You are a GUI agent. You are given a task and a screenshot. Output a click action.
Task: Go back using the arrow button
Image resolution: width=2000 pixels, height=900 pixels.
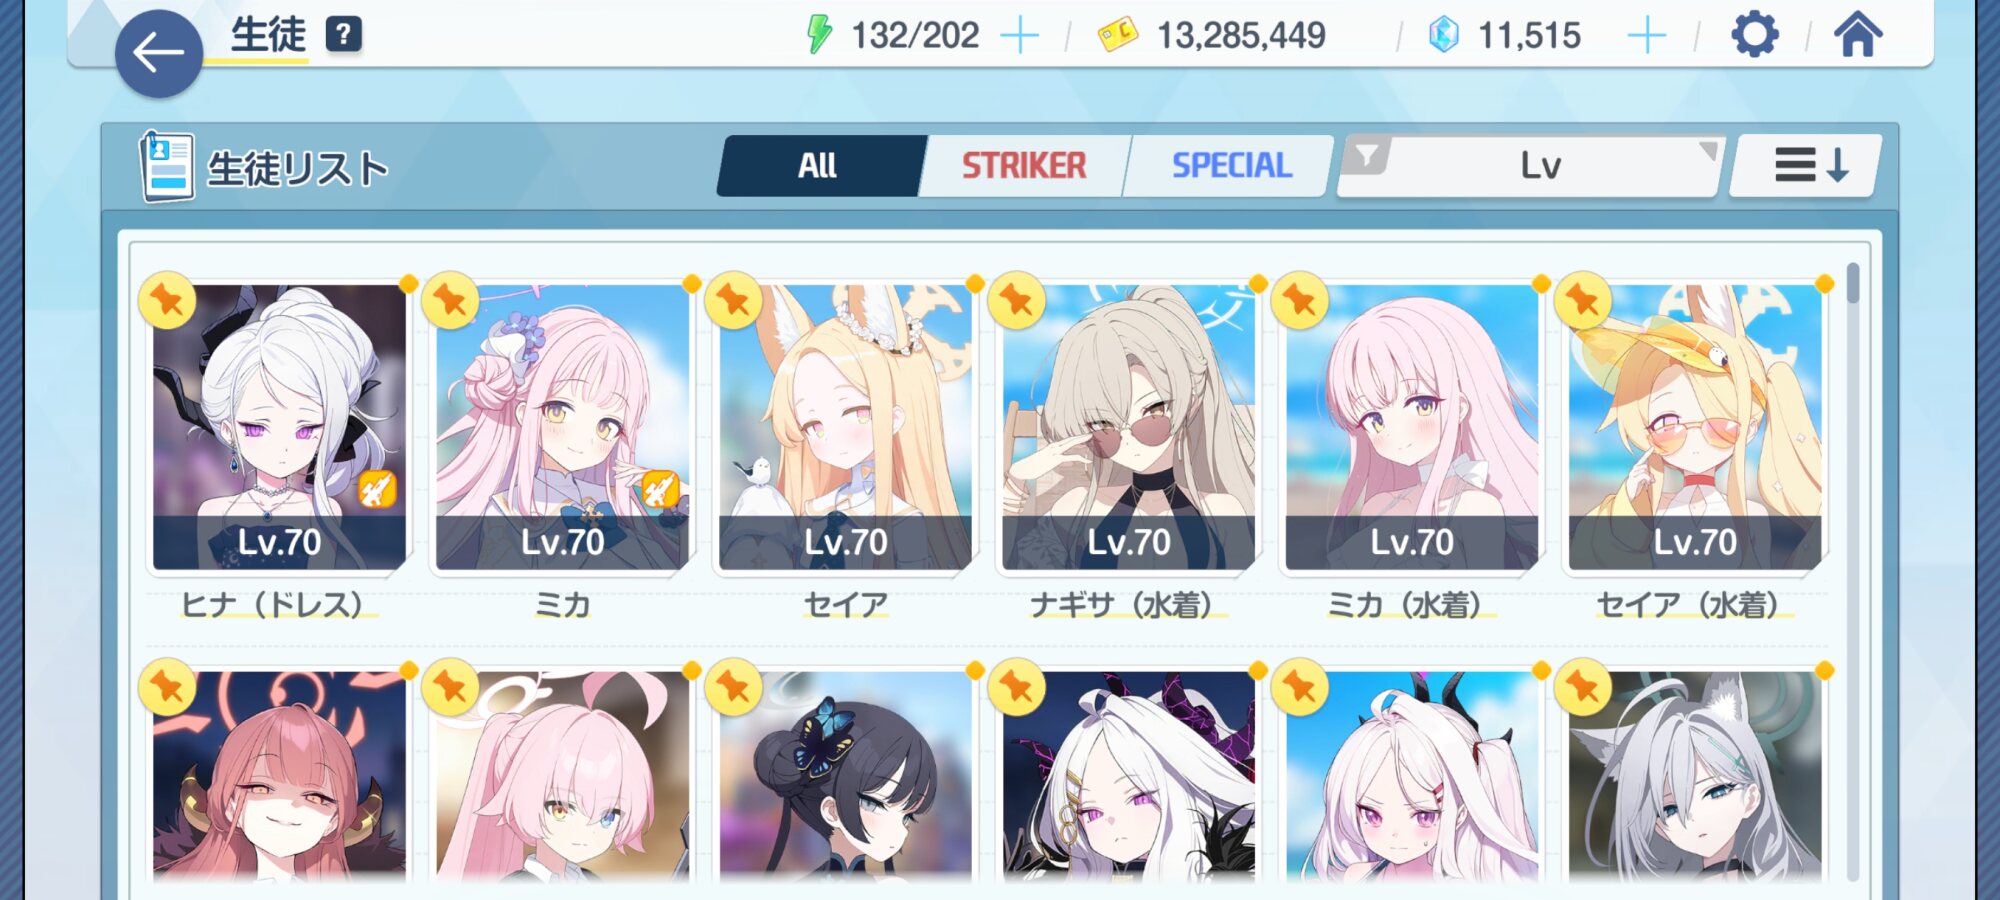pos(159,53)
